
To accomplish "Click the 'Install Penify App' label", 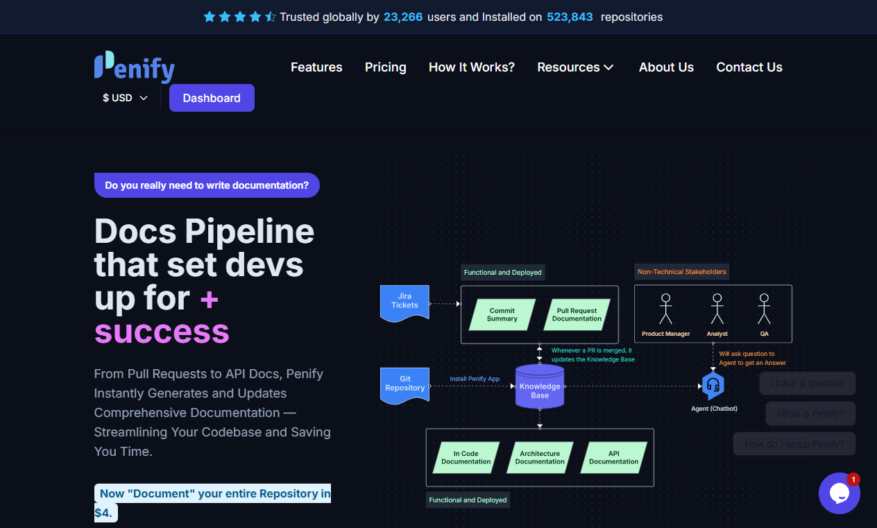I will pyautogui.click(x=474, y=379).
